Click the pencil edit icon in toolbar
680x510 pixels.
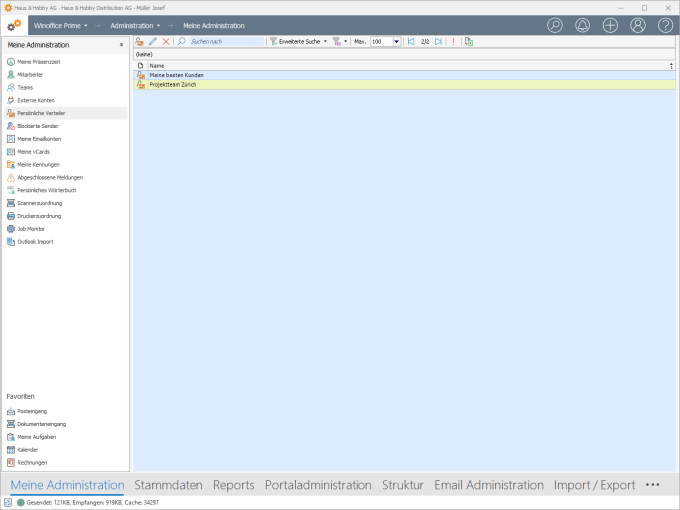coord(153,42)
